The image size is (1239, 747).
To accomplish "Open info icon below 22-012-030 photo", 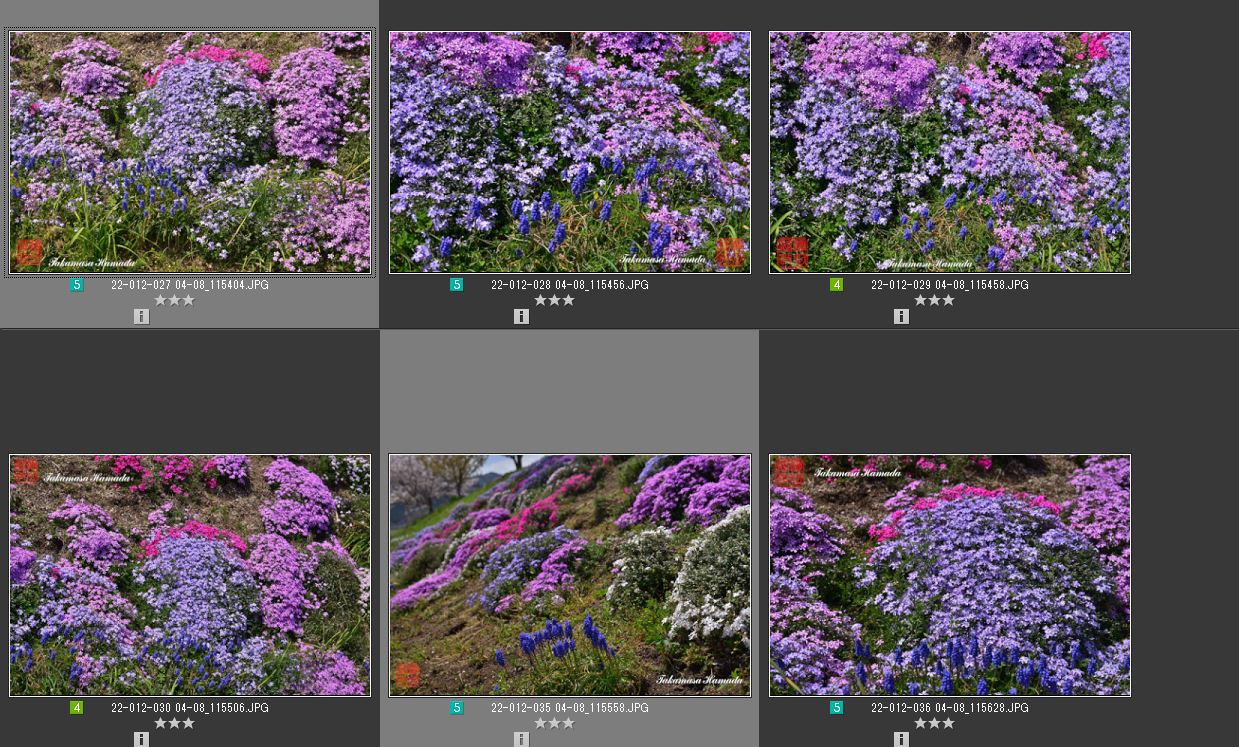I will click(x=141, y=740).
